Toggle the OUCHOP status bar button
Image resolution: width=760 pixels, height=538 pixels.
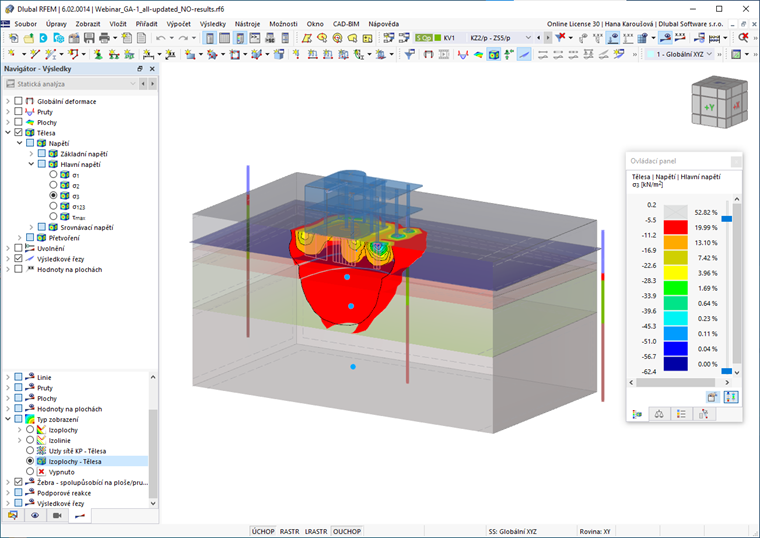click(x=347, y=532)
